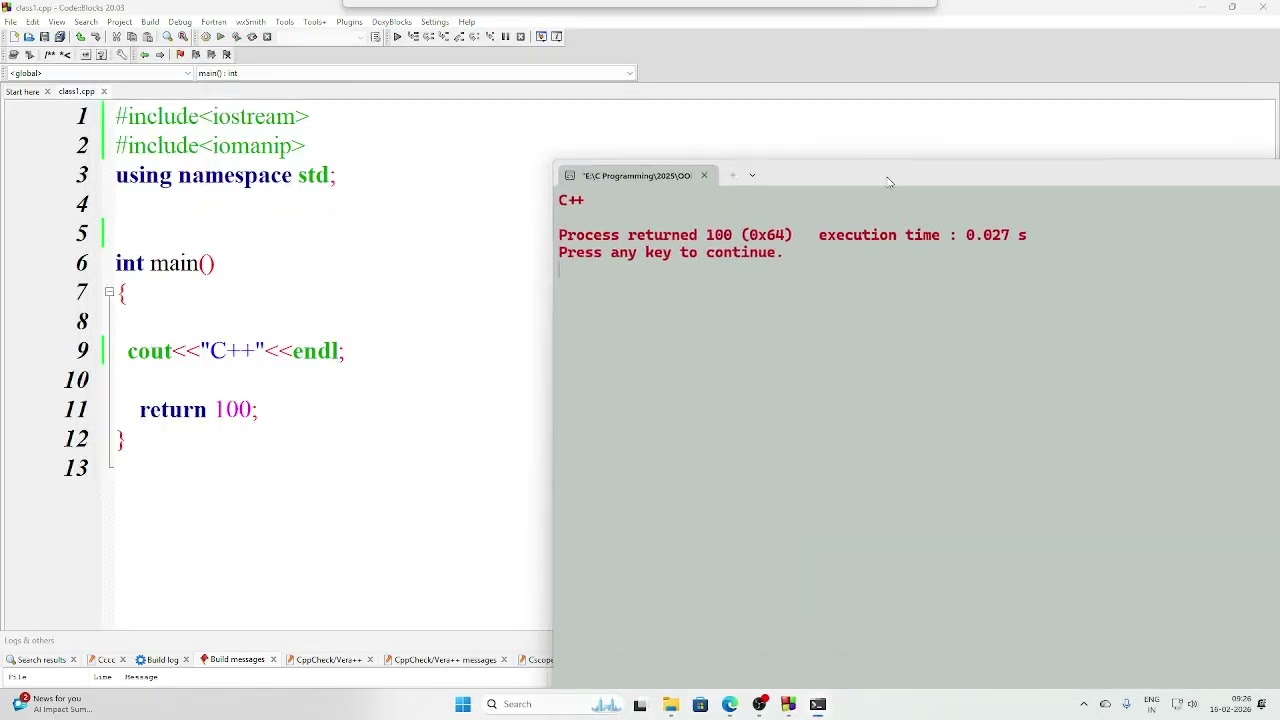
Task: Click the Save all files icon
Action: (60, 37)
